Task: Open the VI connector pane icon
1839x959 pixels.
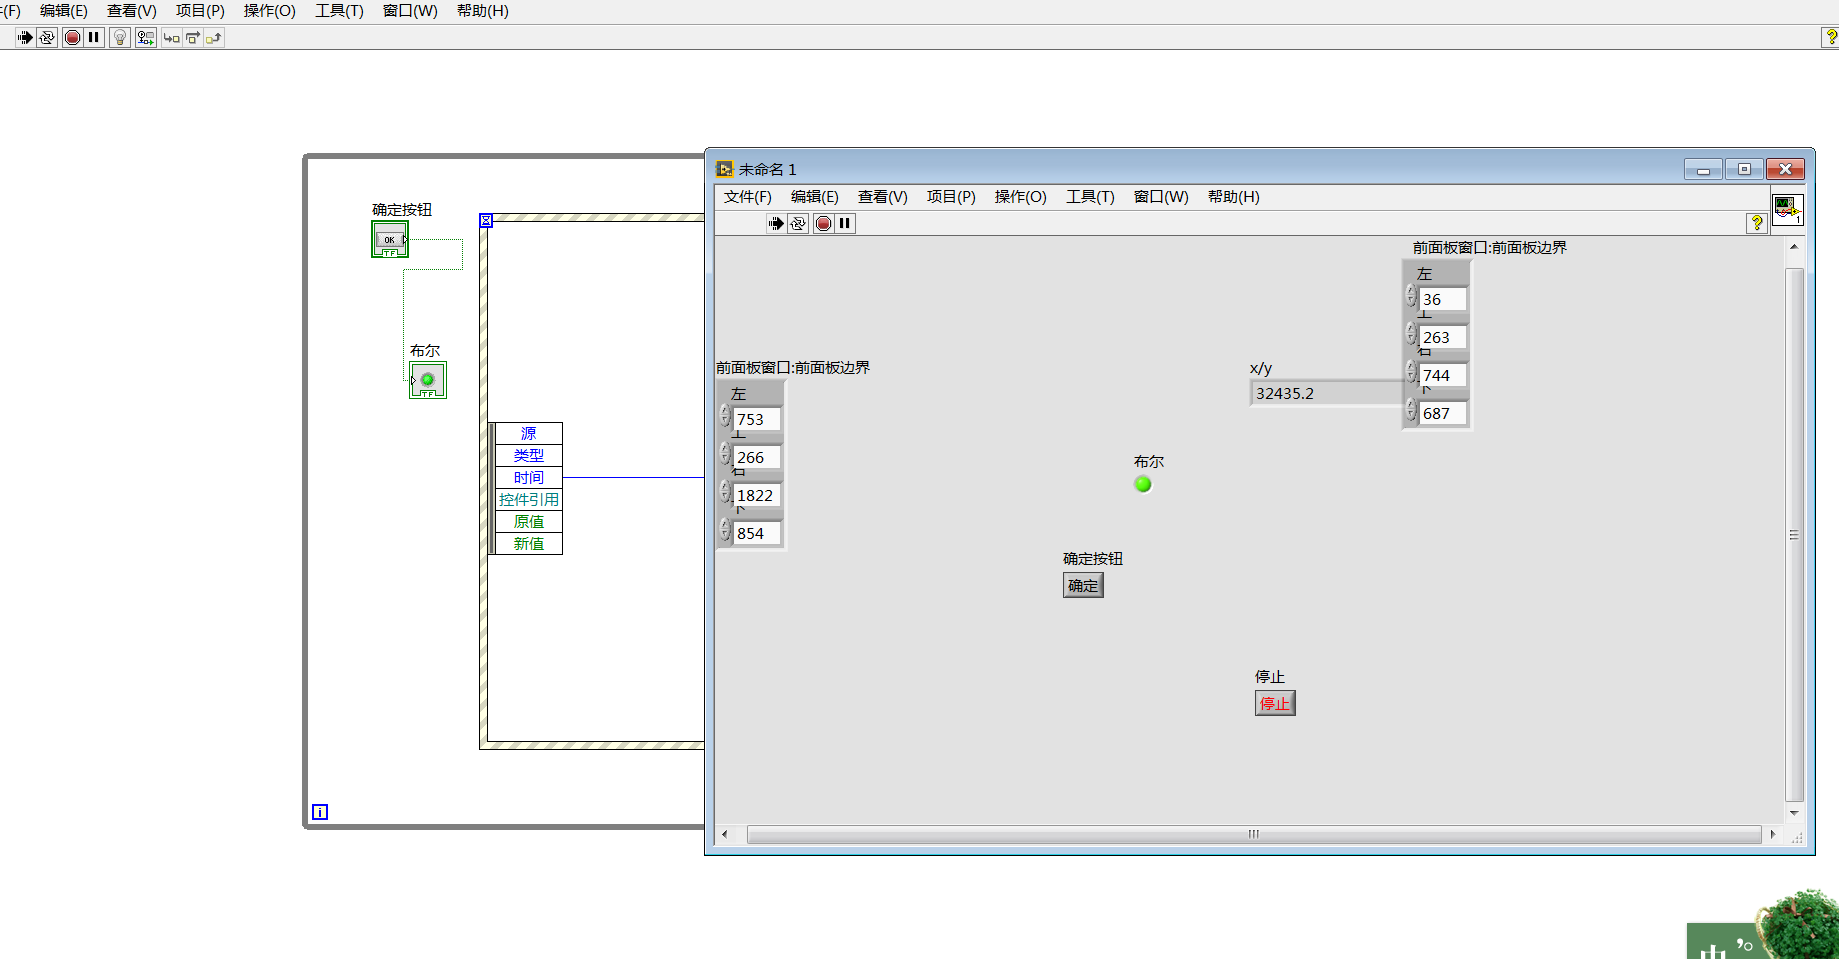Action: pos(1787,209)
